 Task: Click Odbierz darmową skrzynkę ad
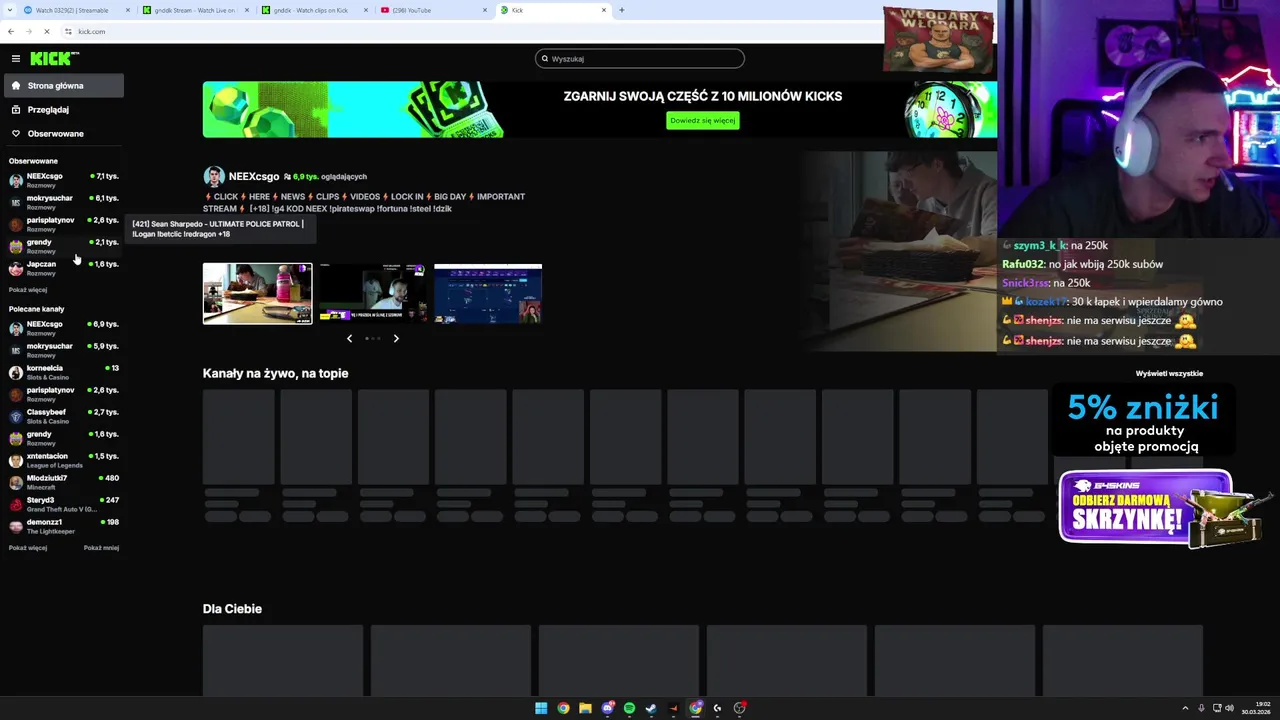point(1160,508)
